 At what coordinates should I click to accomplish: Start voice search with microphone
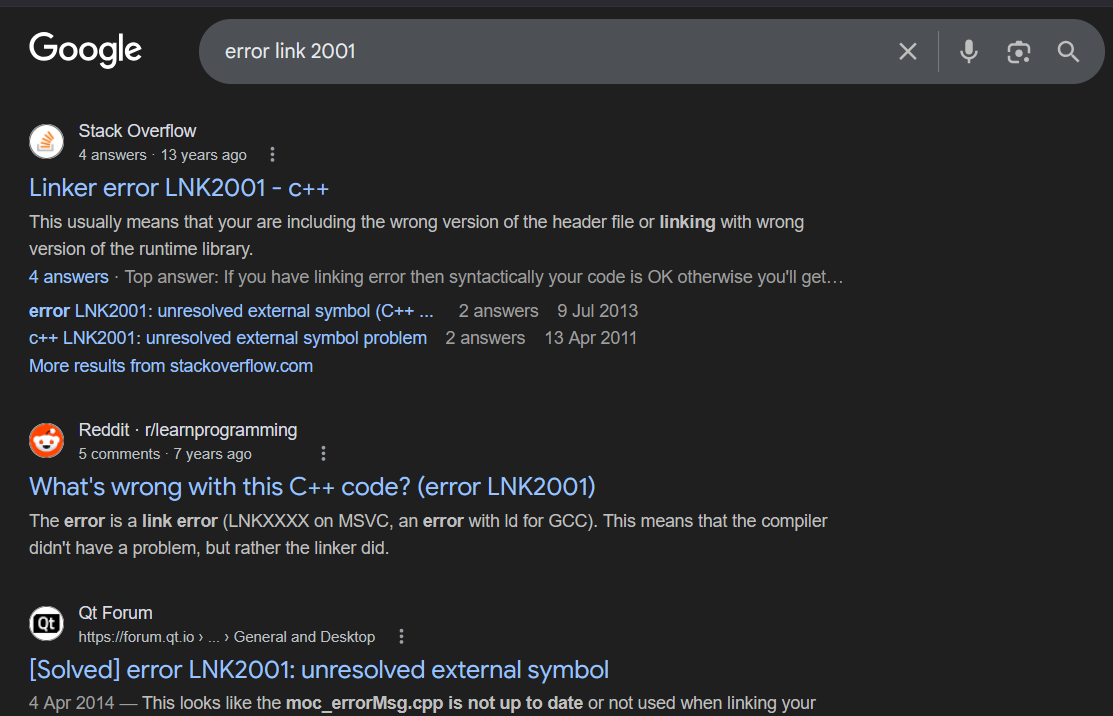(968, 51)
